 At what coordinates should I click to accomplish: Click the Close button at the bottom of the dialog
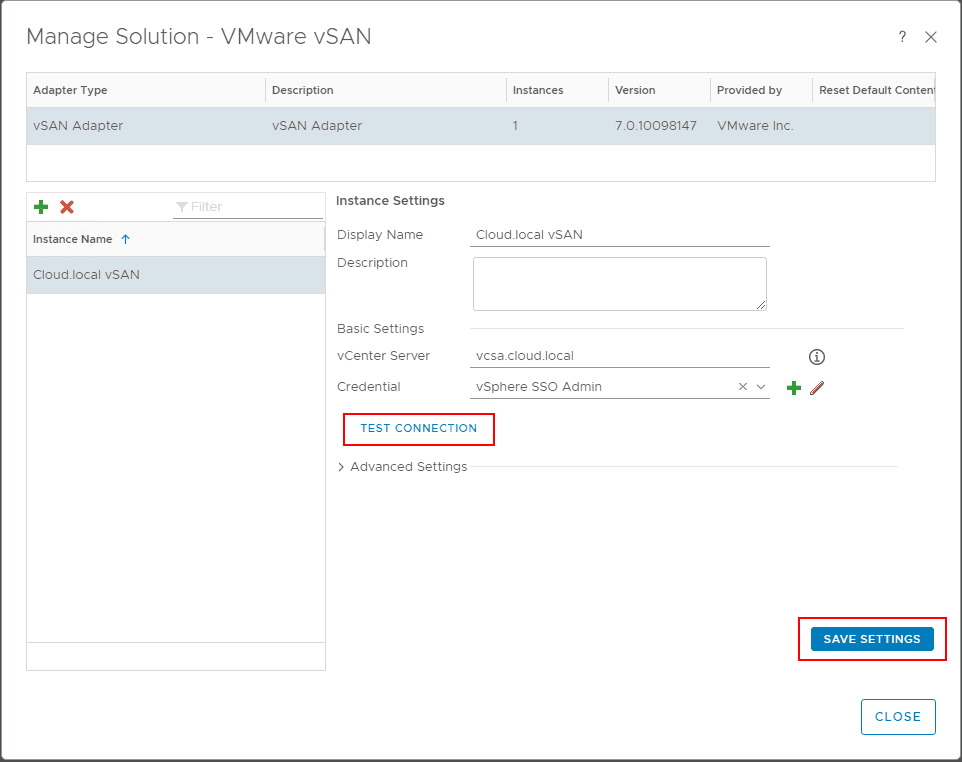[x=898, y=717]
